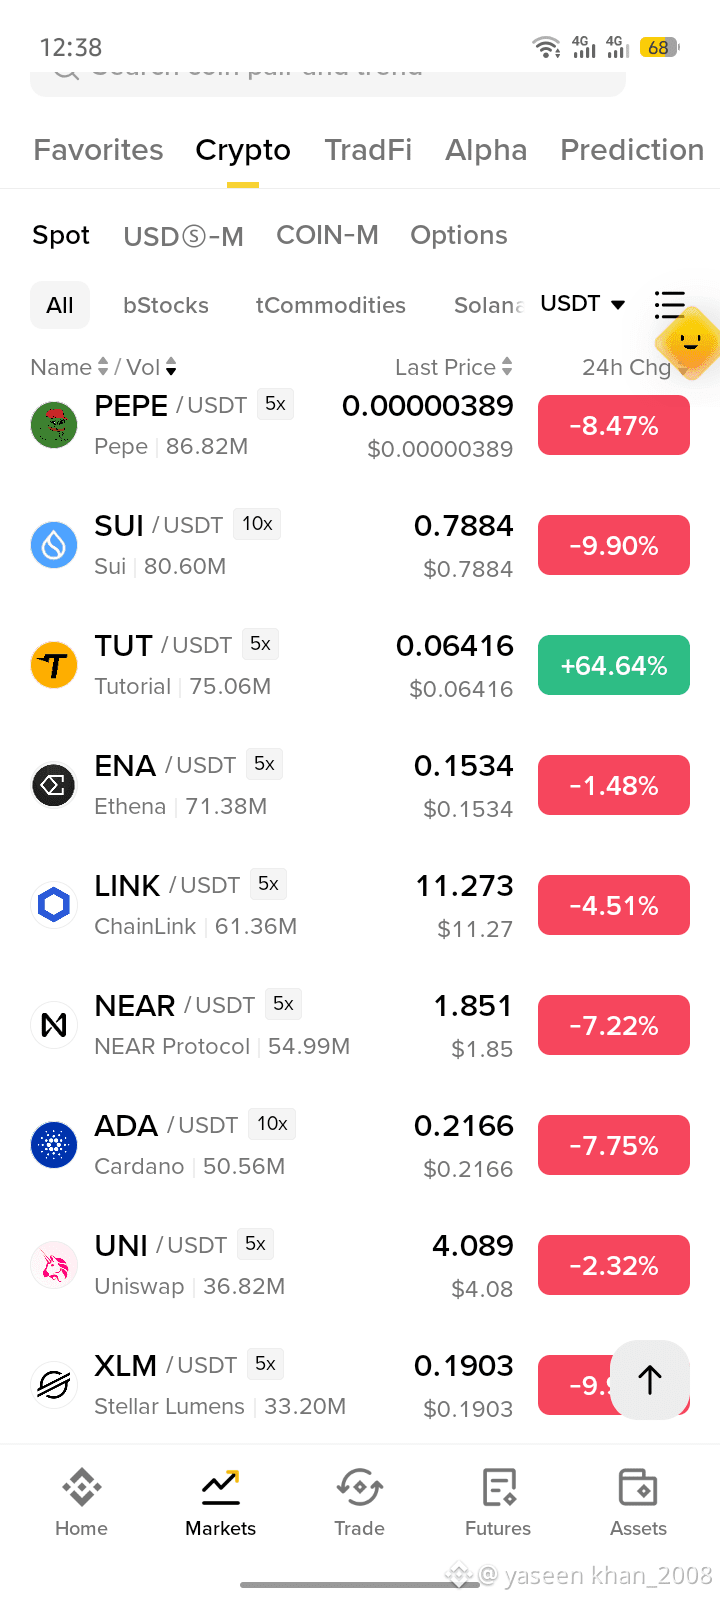Tap the +64.64% change button for TUT

pos(614,665)
